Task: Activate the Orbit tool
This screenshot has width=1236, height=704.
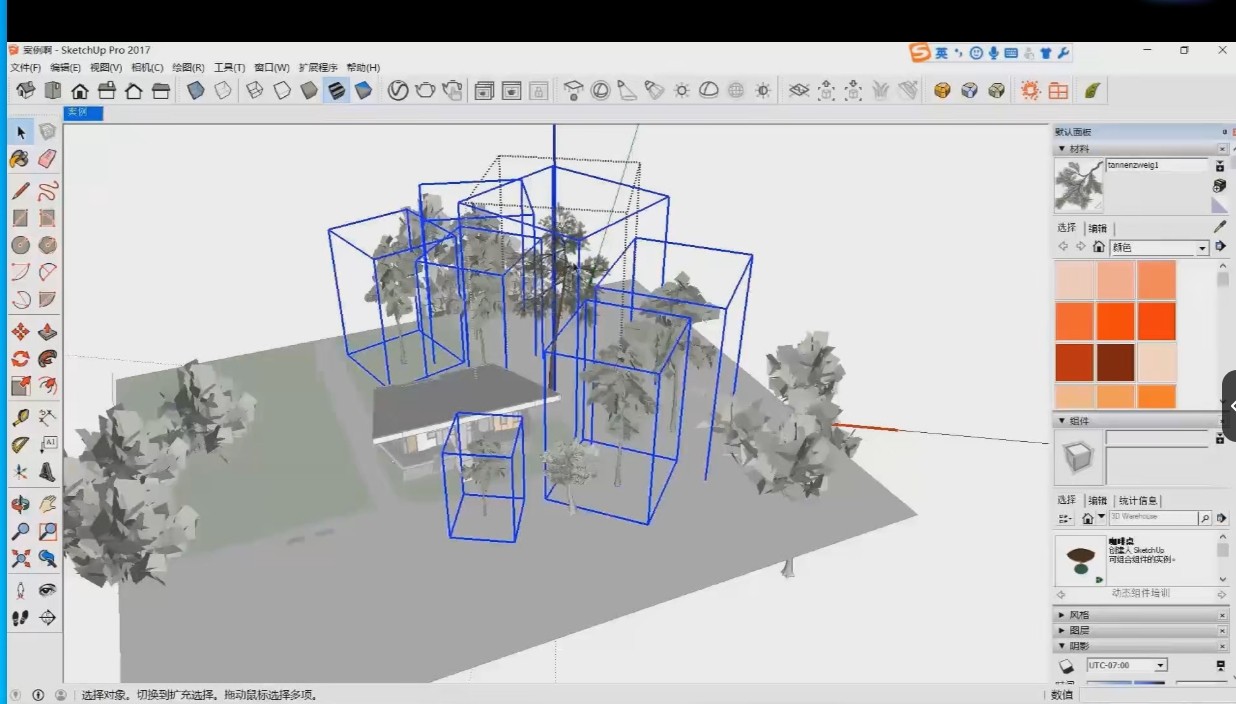Action: click(x=20, y=505)
